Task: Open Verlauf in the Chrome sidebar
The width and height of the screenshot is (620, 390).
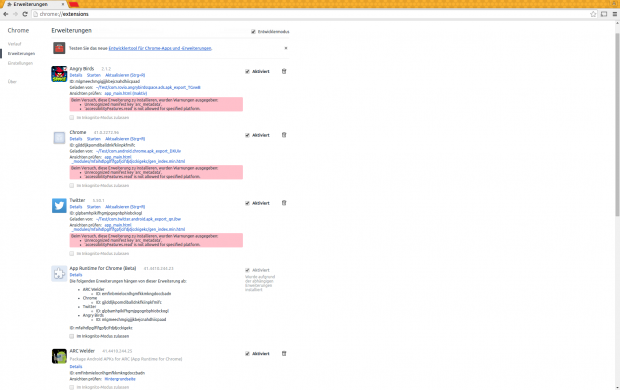Action: 14,44
